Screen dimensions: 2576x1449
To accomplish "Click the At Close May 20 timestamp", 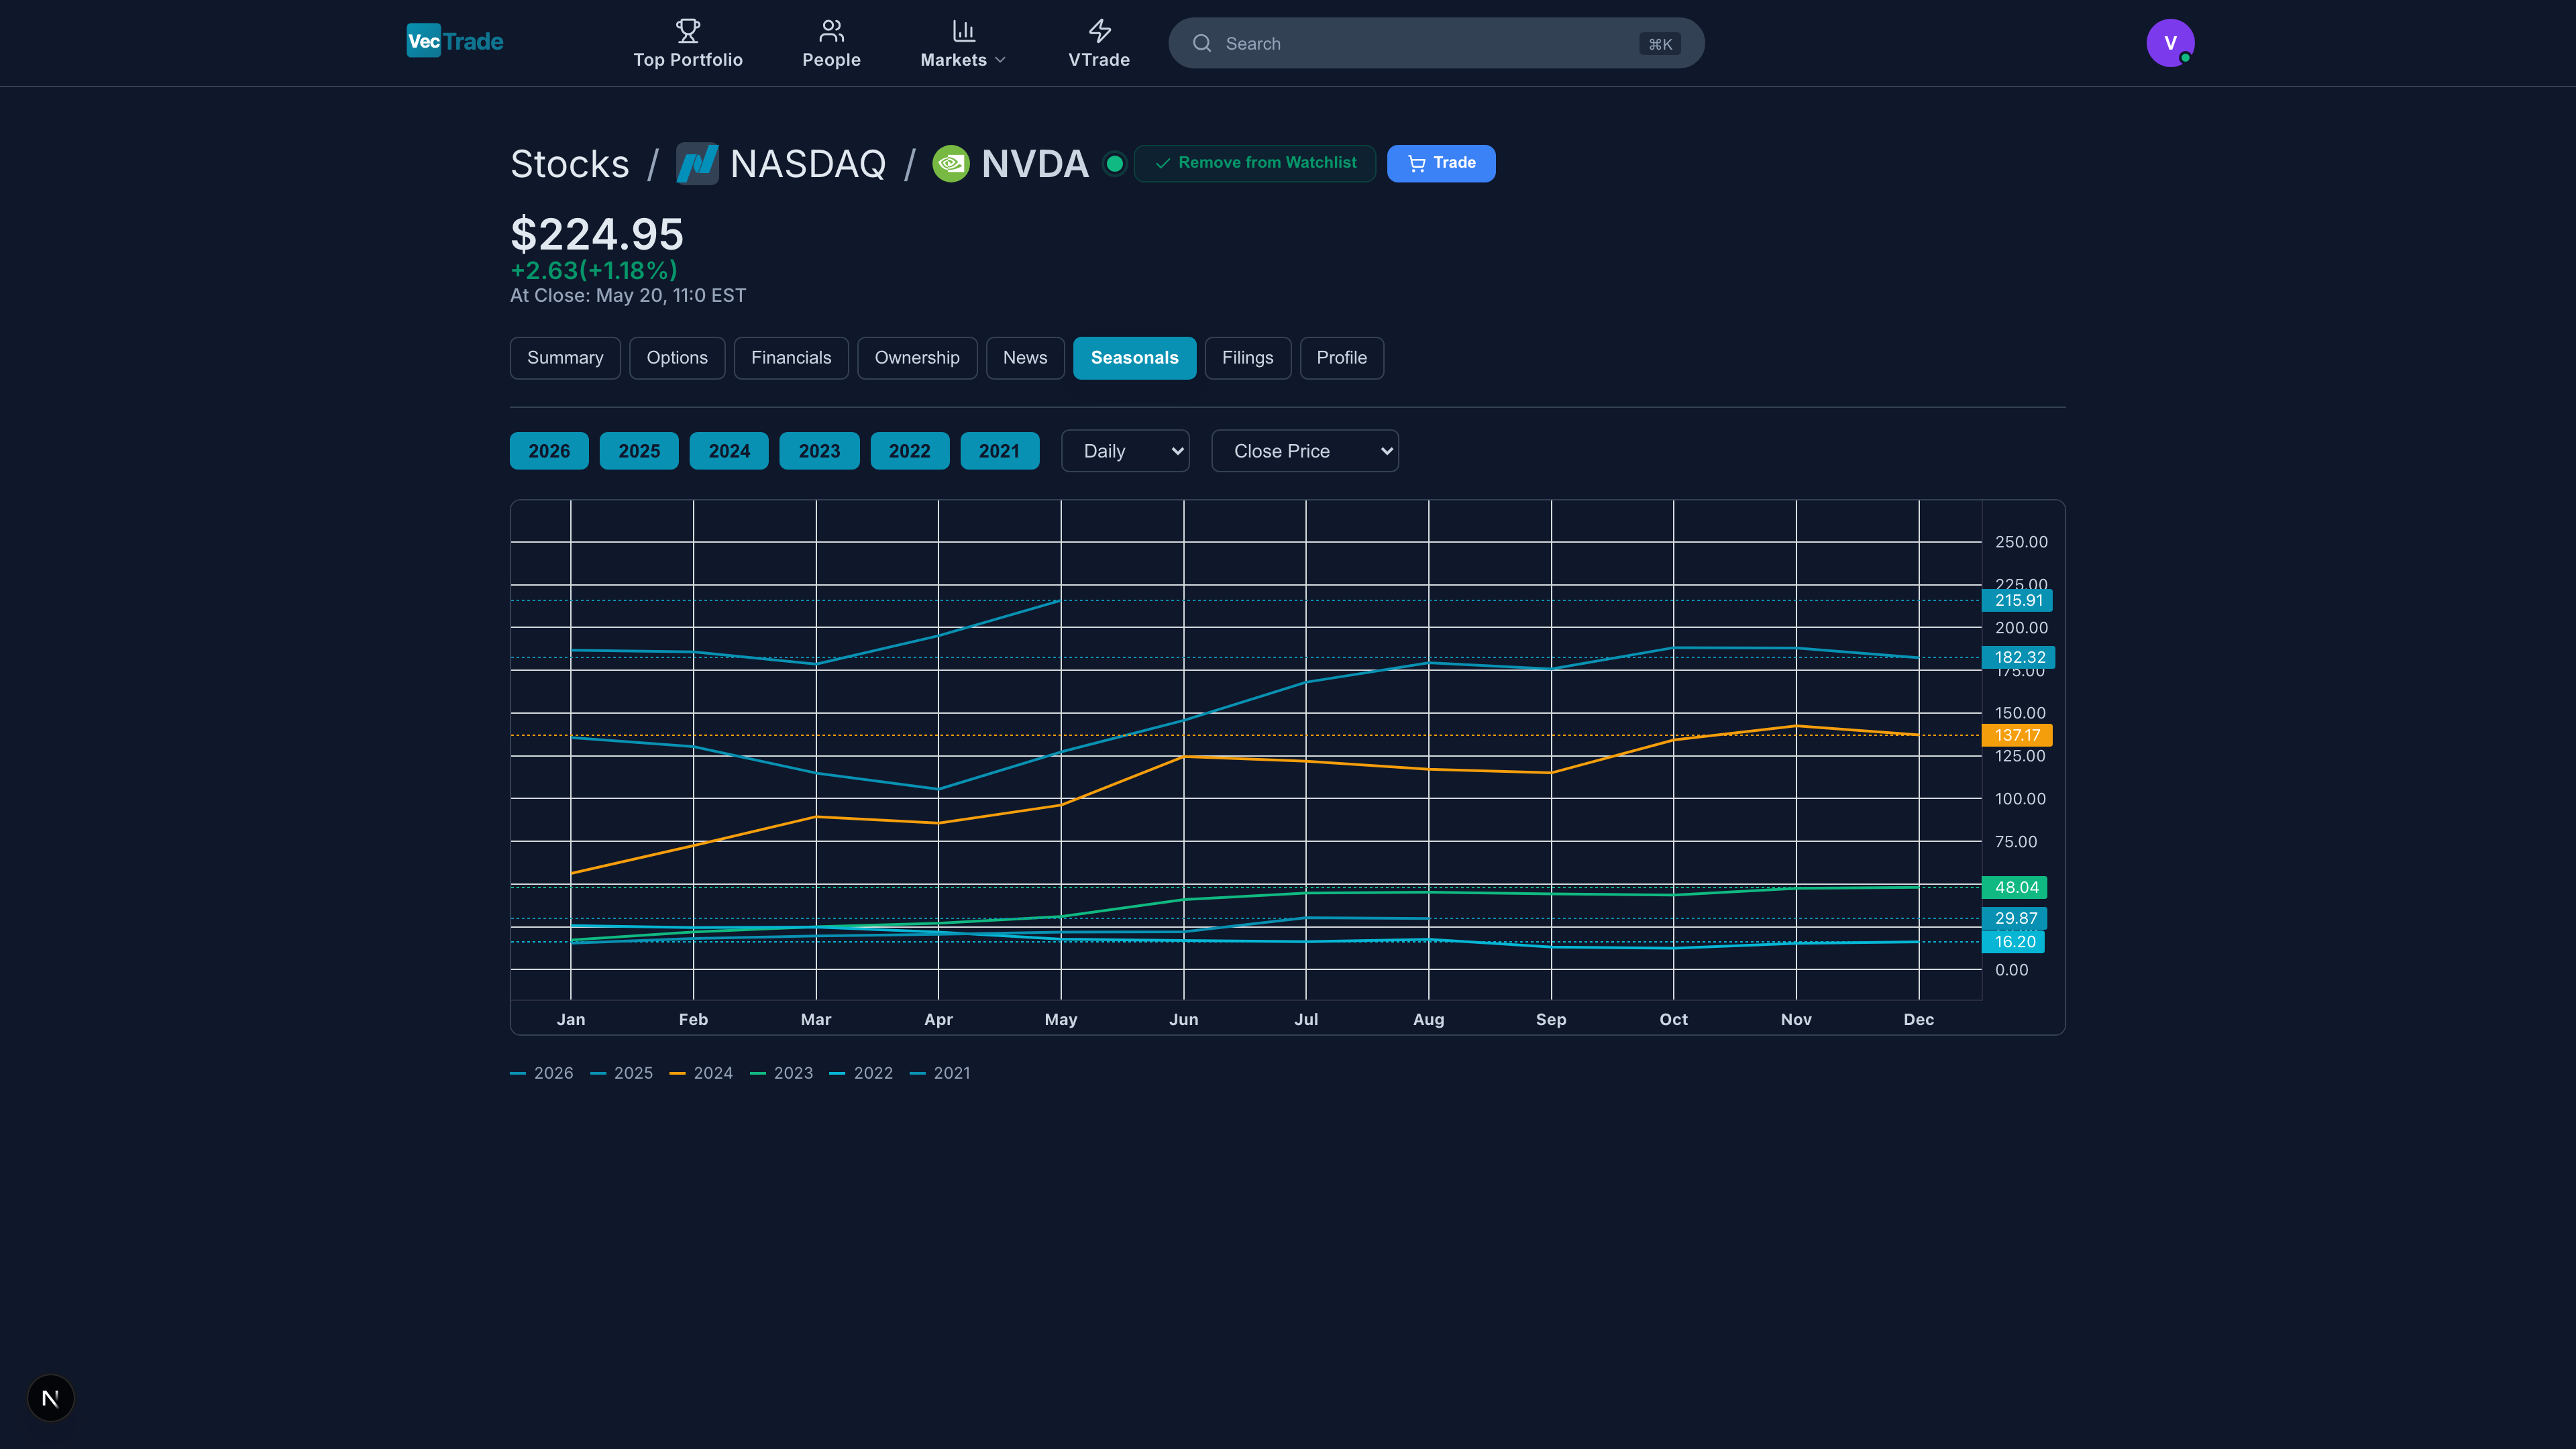I will click(x=628, y=296).
